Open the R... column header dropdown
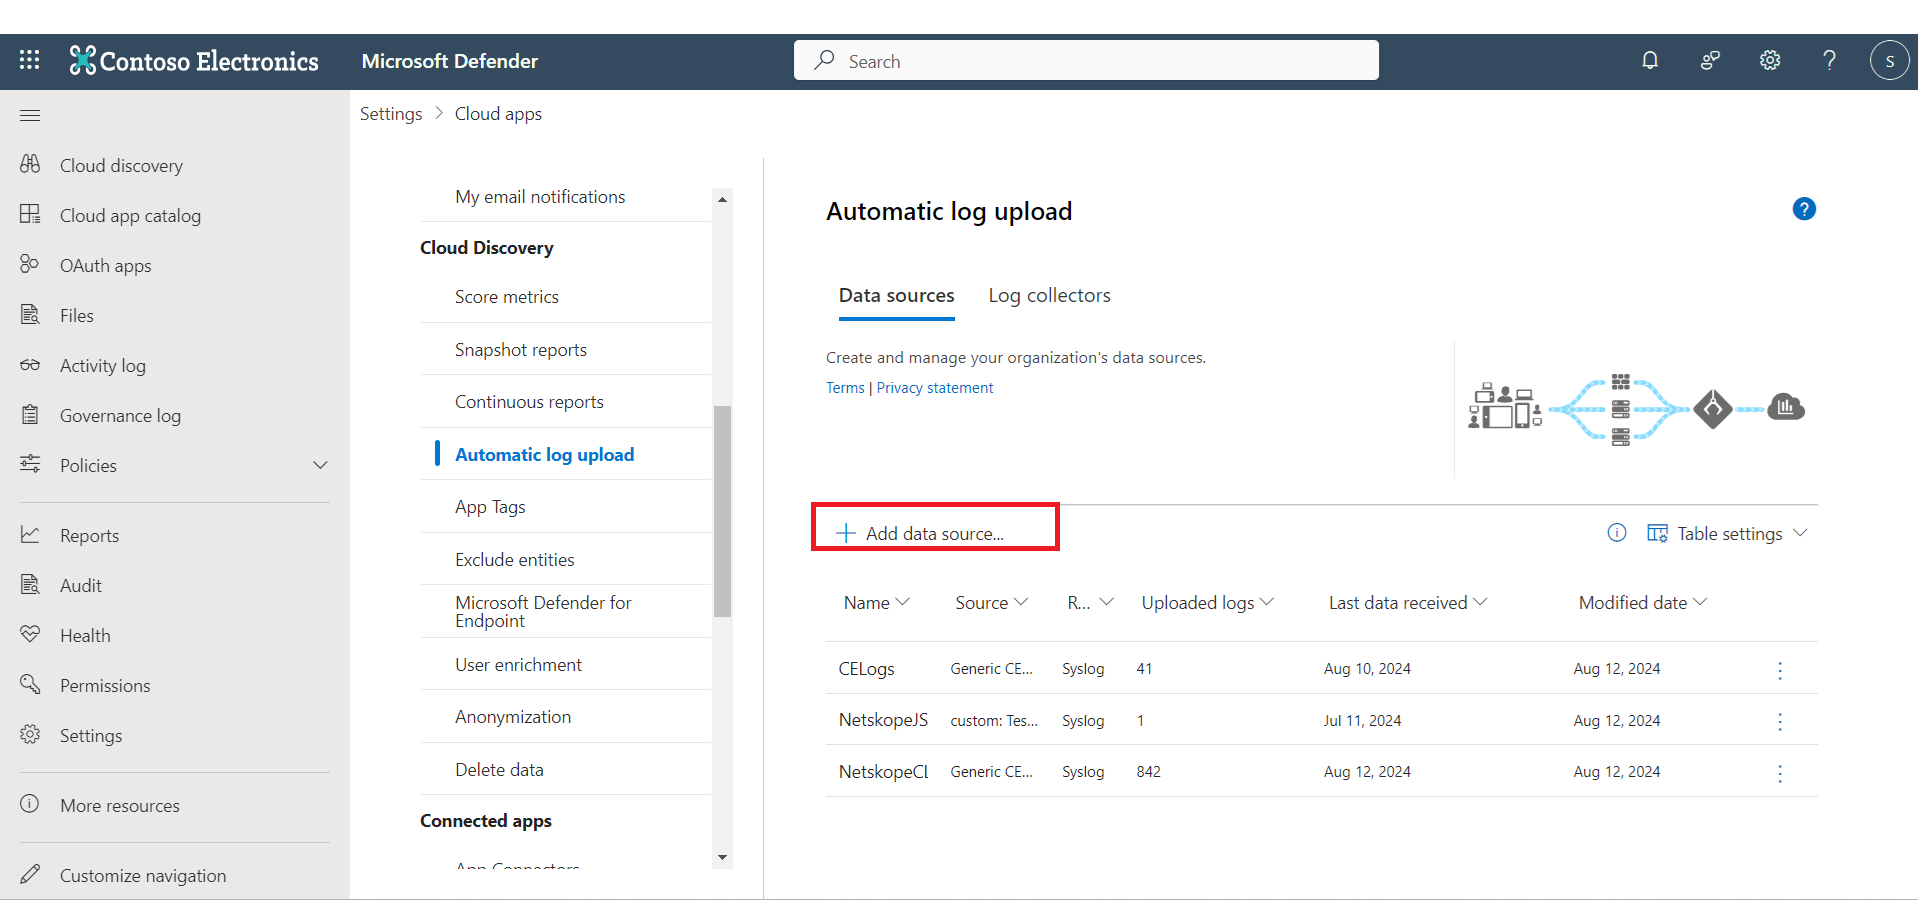The image size is (1918, 920). tap(1090, 603)
